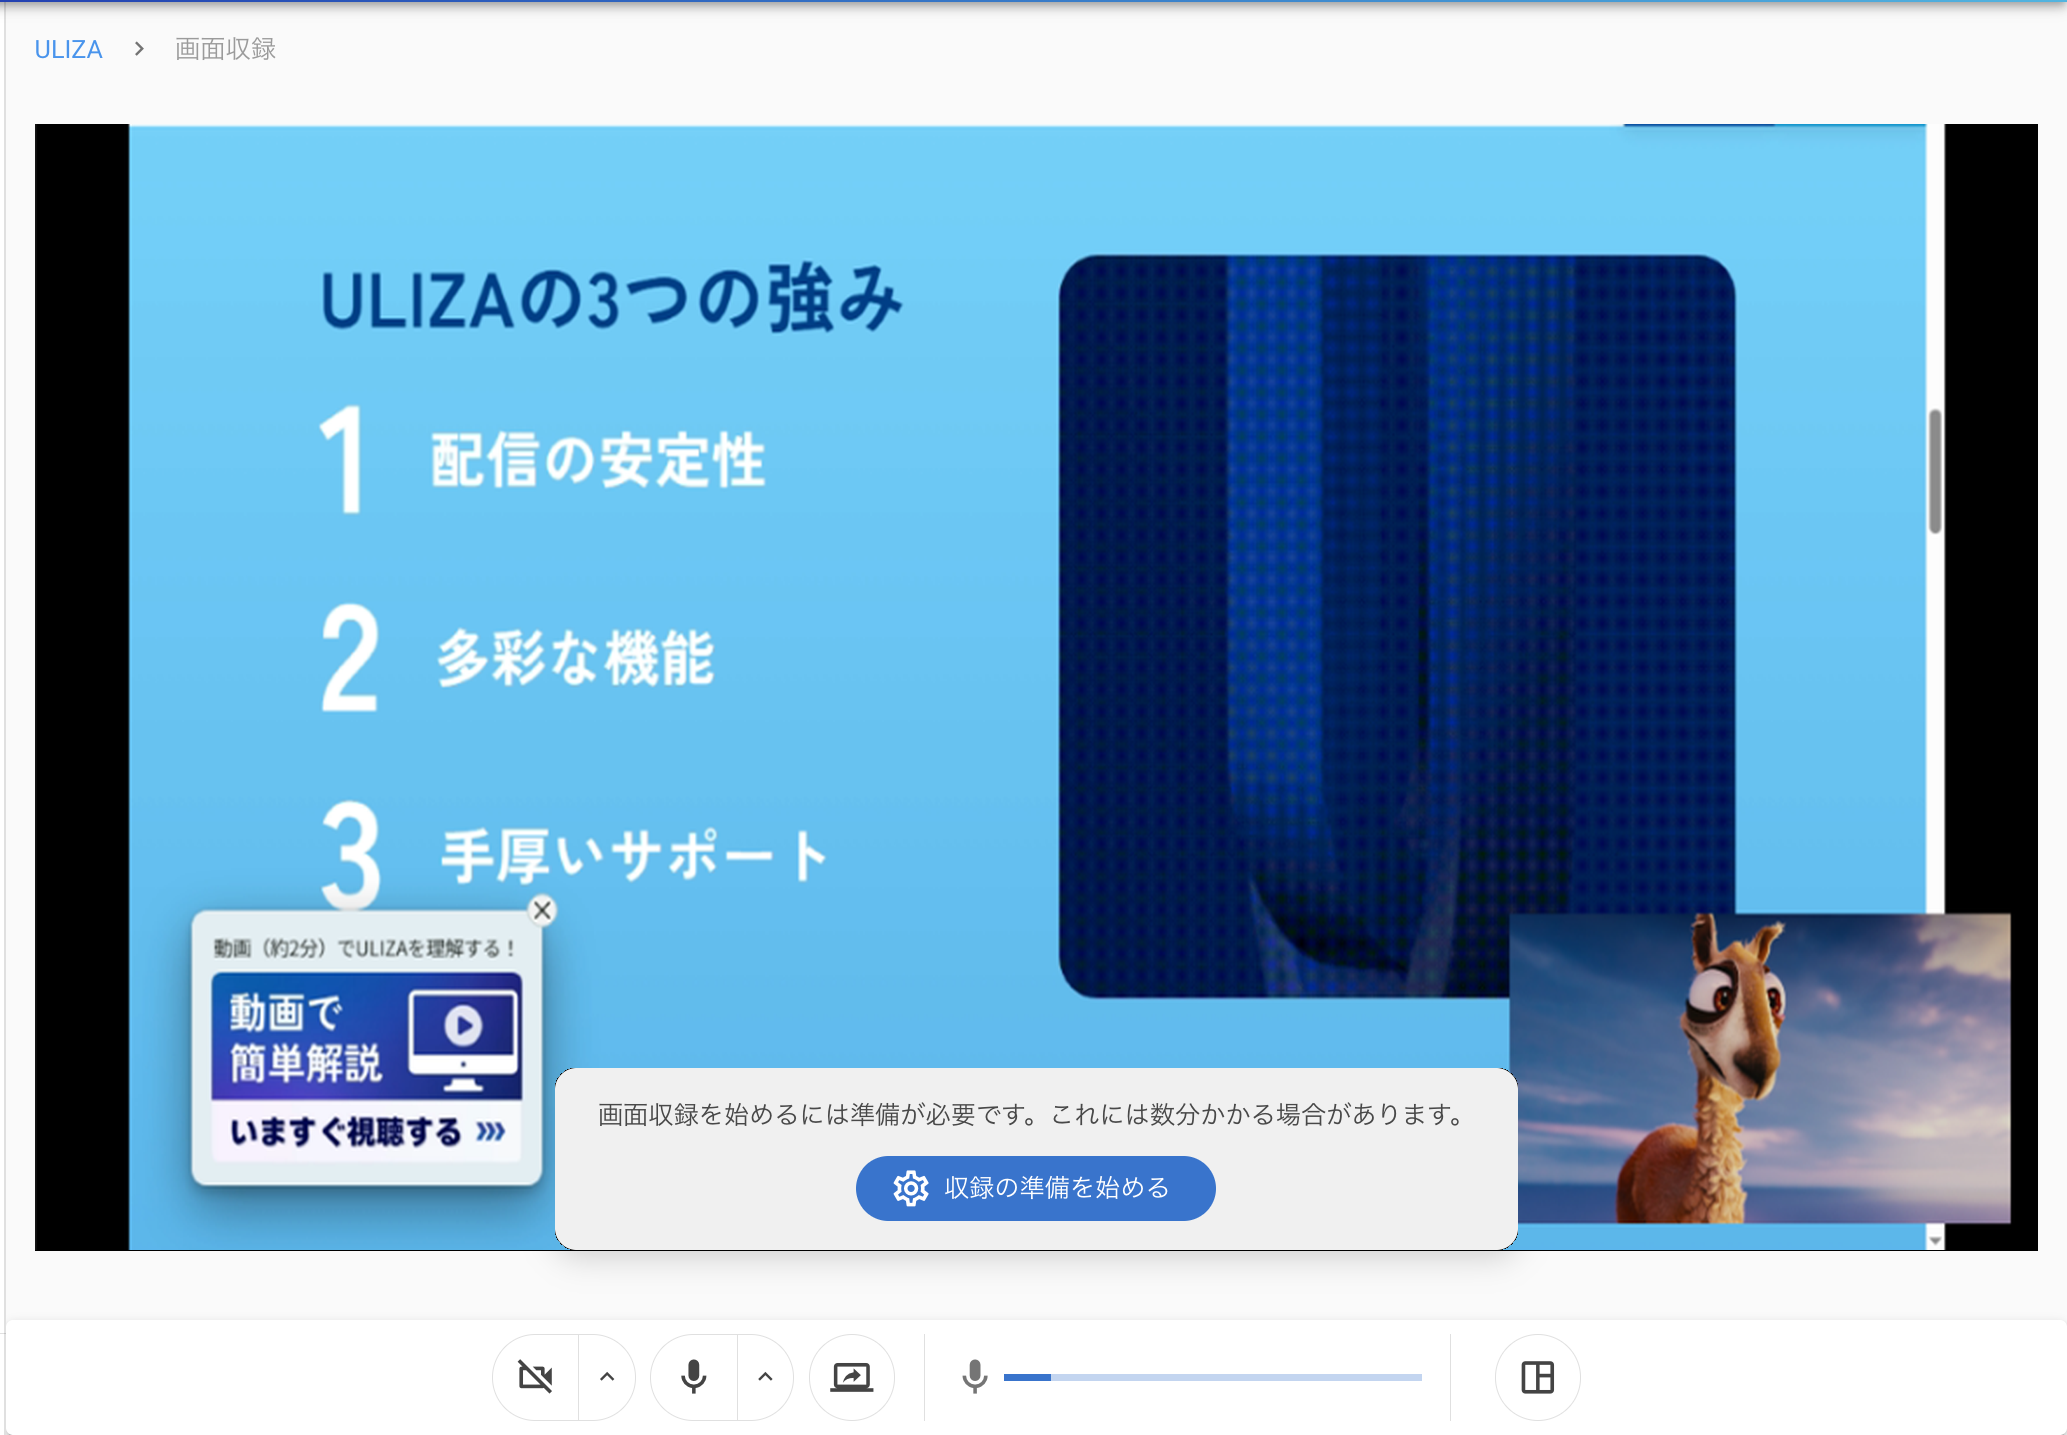Close the video explanation popup
Screen dimensions: 2067x1435
[x=542, y=910]
